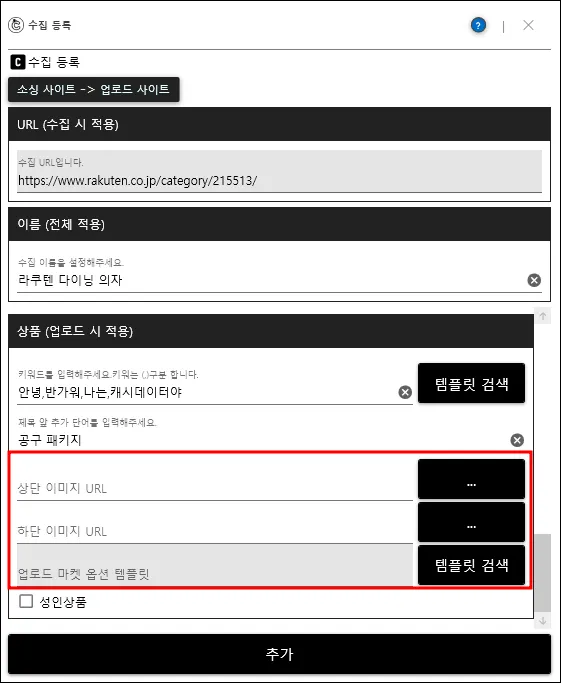The width and height of the screenshot is (561, 683).
Task: Browse for 상단 이미지 URL with ... button
Action: point(471,479)
